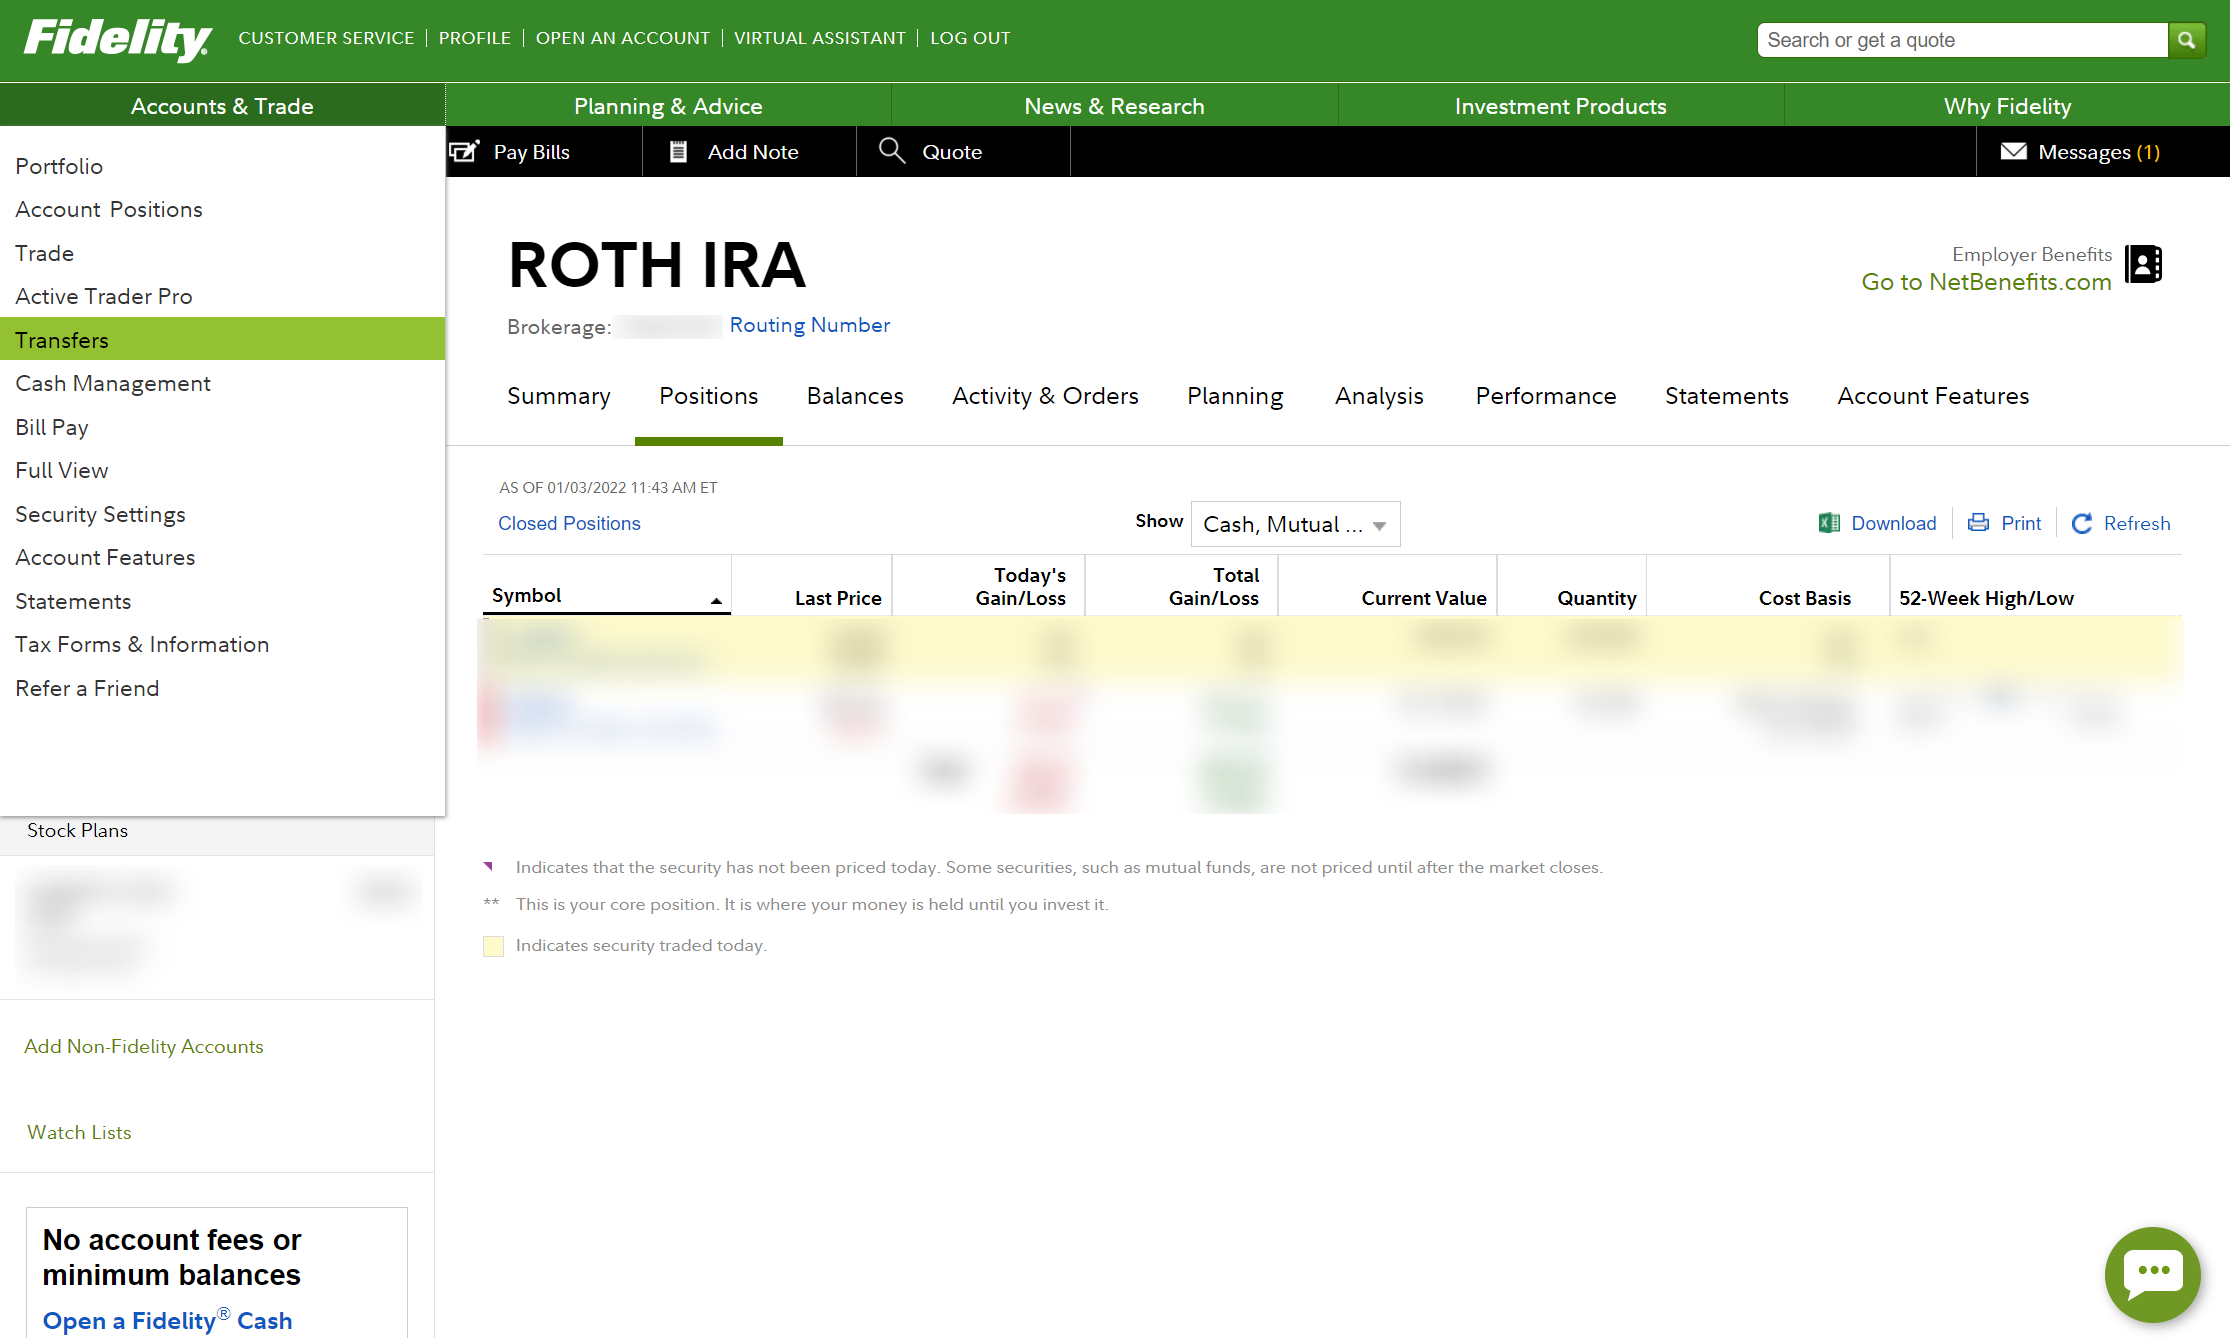This screenshot has height=1338, width=2230.
Task: Open the Accounts & Trade menu
Action: point(222,106)
